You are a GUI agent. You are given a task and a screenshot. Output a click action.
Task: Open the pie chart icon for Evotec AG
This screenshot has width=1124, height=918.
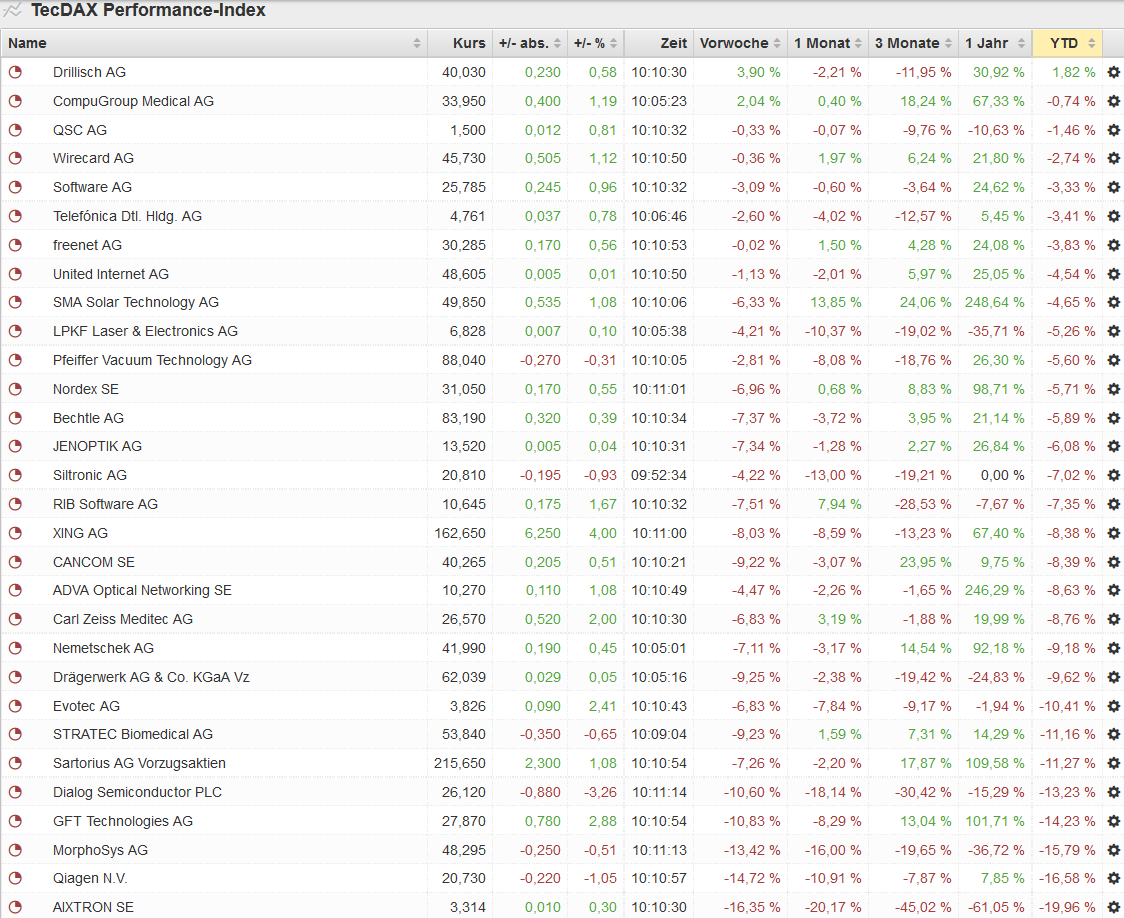(x=15, y=706)
